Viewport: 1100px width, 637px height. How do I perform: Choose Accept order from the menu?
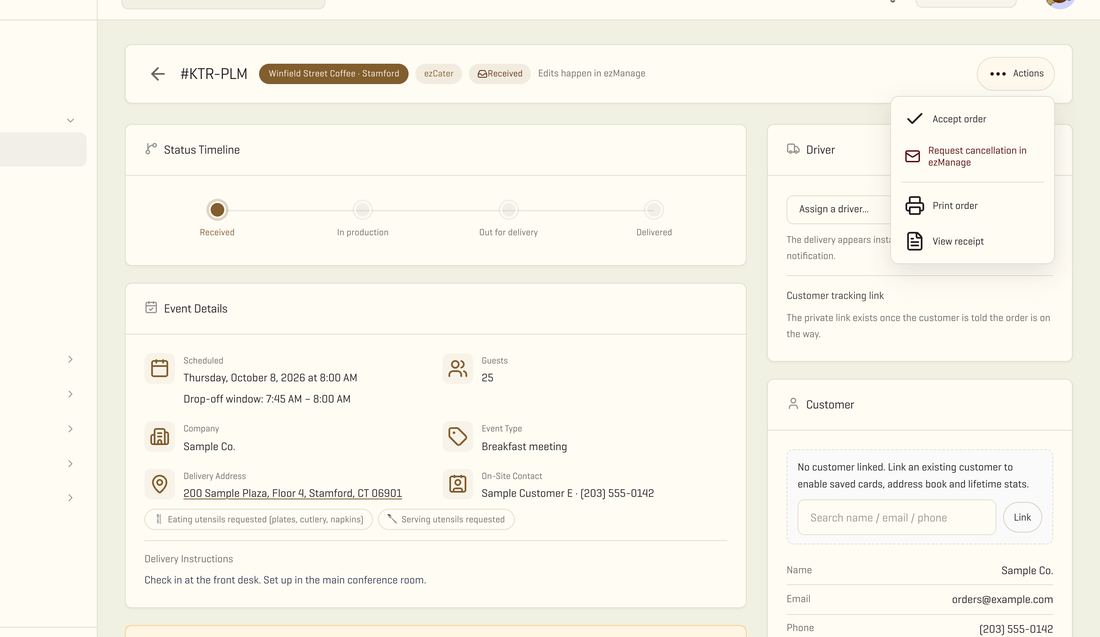(x=972, y=119)
